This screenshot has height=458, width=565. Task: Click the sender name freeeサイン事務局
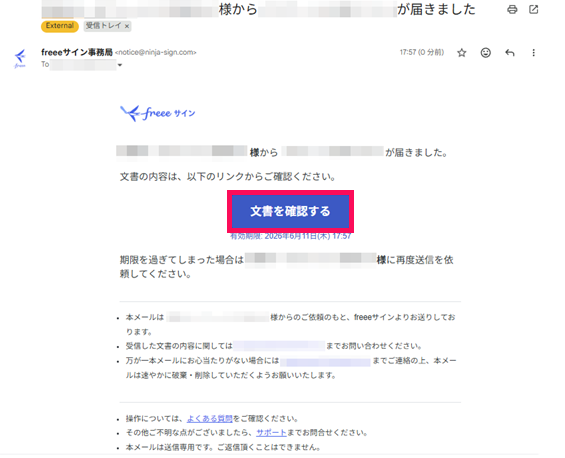pyautogui.click(x=77, y=52)
